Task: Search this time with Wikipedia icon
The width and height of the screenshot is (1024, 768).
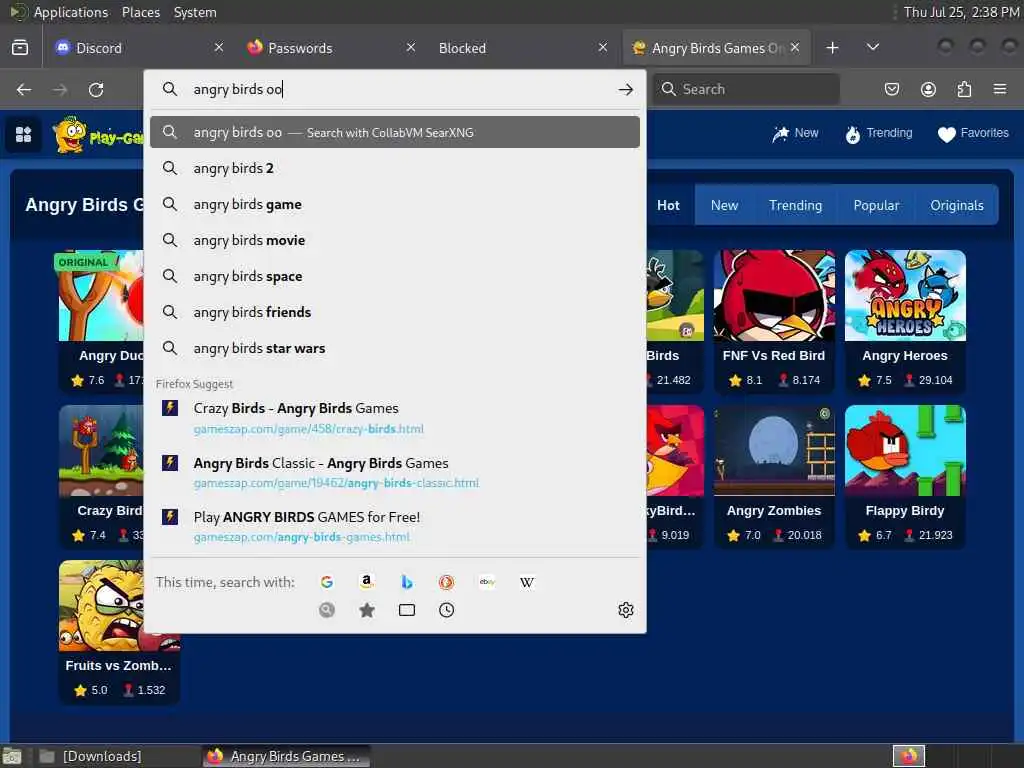Action: (527, 582)
